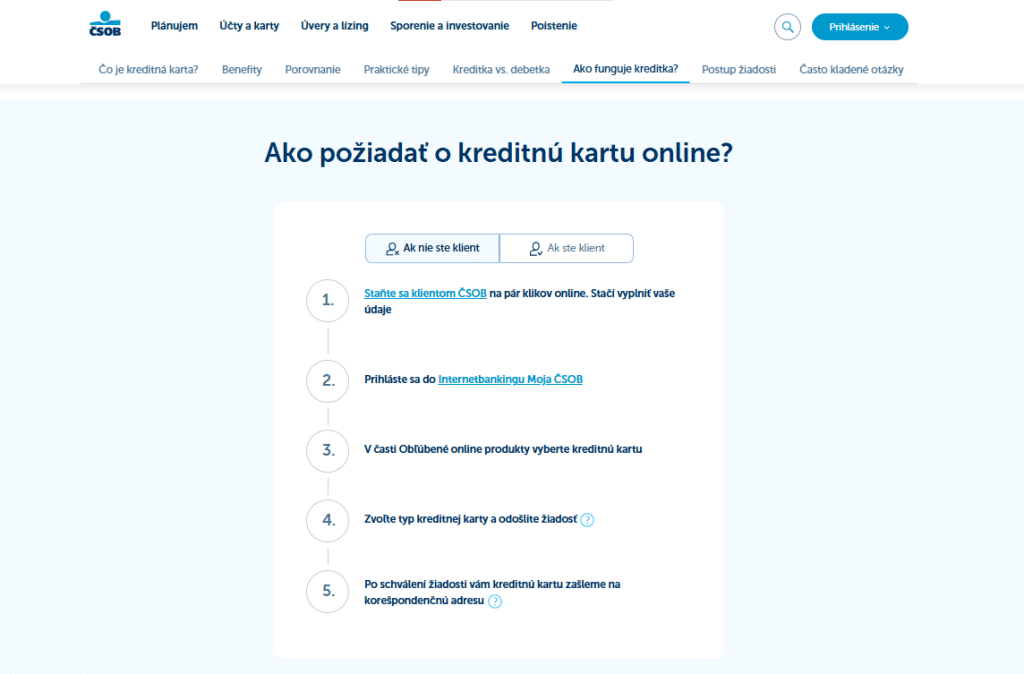This screenshot has height=674, width=1024.
Task: Expand Úvery a lízing menu
Action: coord(334,26)
